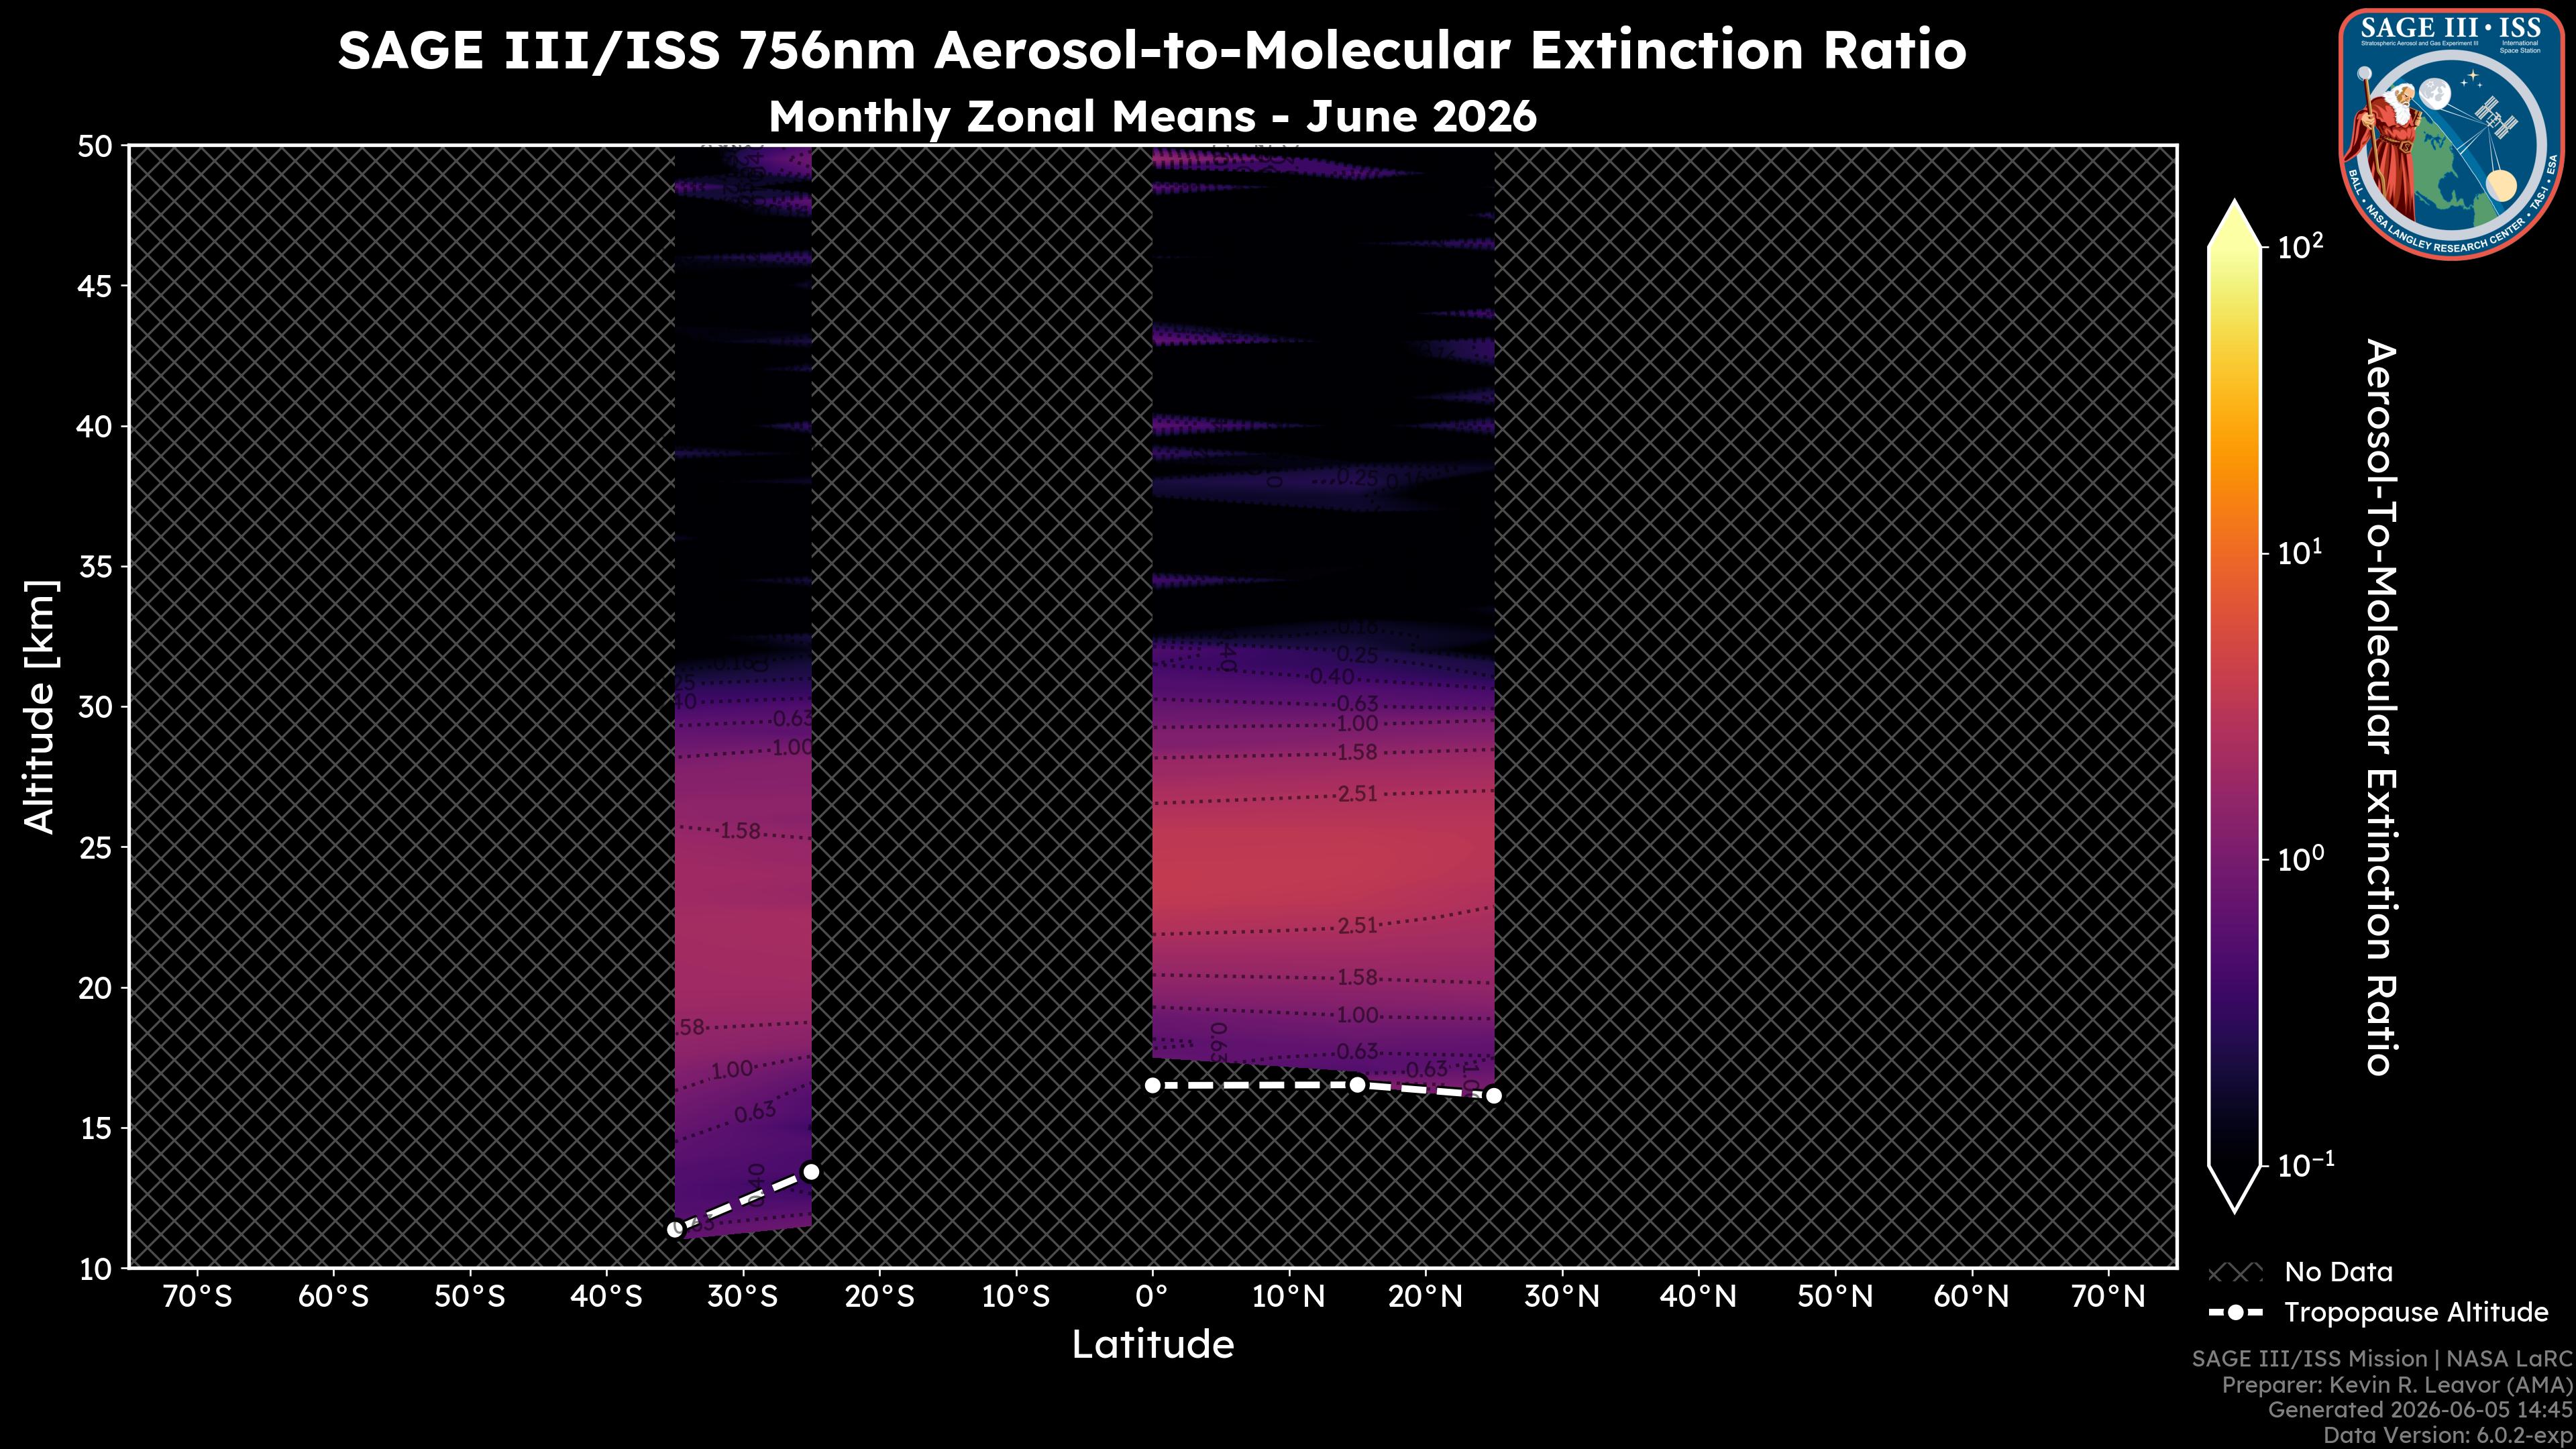The height and width of the screenshot is (1449, 2576).
Task: Click the colorbar lower extend arrow
Action: pos(2235,1190)
